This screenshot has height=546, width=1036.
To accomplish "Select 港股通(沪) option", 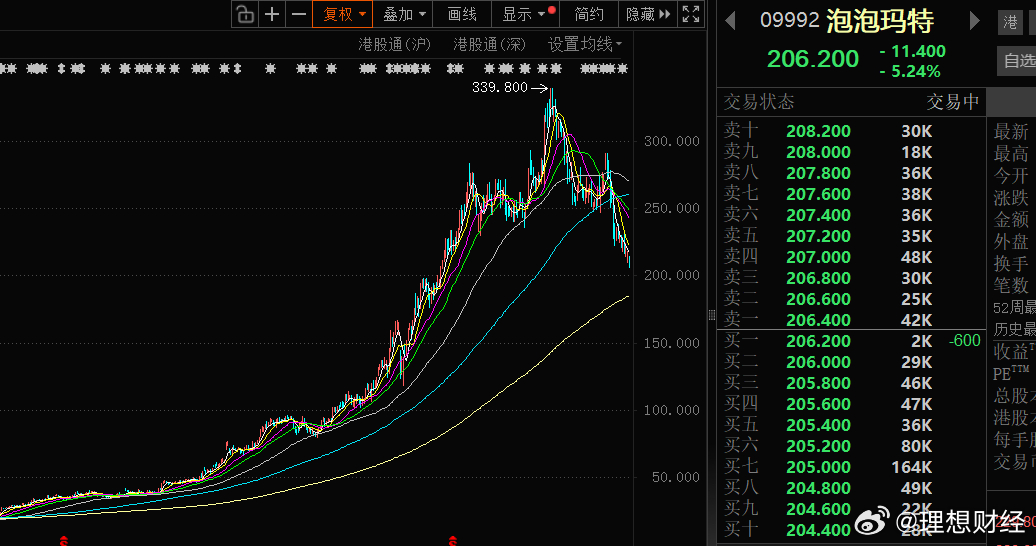I will (x=394, y=44).
